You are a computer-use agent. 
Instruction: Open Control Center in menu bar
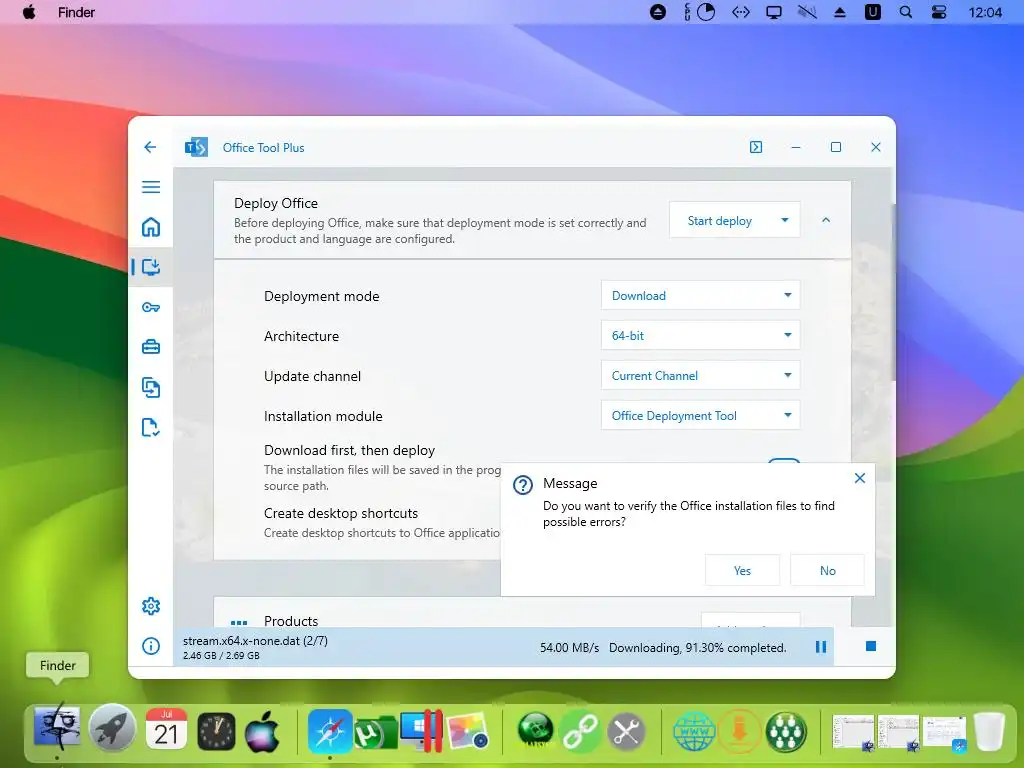(x=939, y=12)
